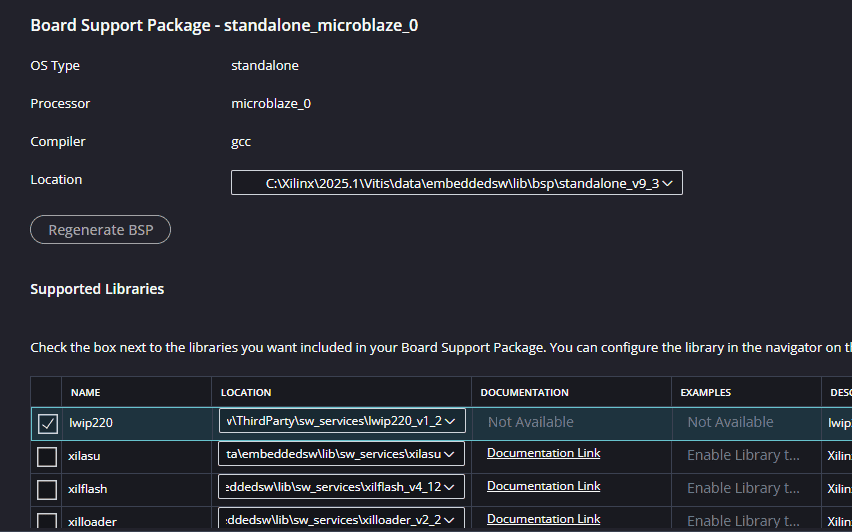
Task: Uncheck the lwip220 library checkbox
Action: pos(47,424)
